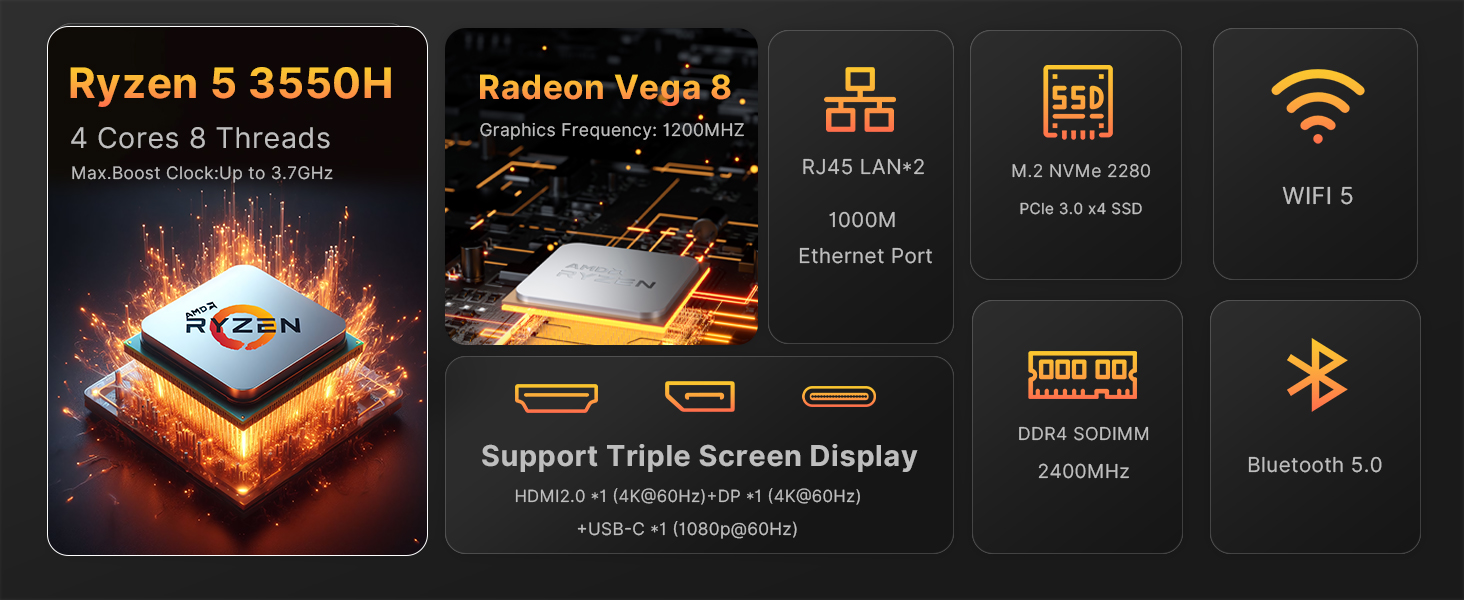Select the AMD Ryzen CPU fire image
The image size is (1464, 600).
point(237,370)
